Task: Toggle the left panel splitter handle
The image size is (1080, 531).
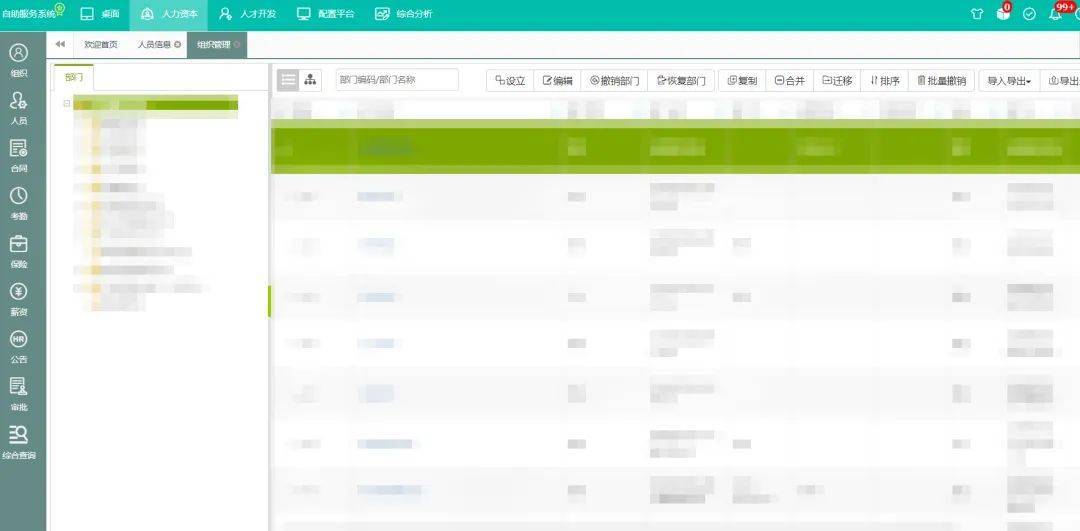Action: pyautogui.click(x=269, y=301)
